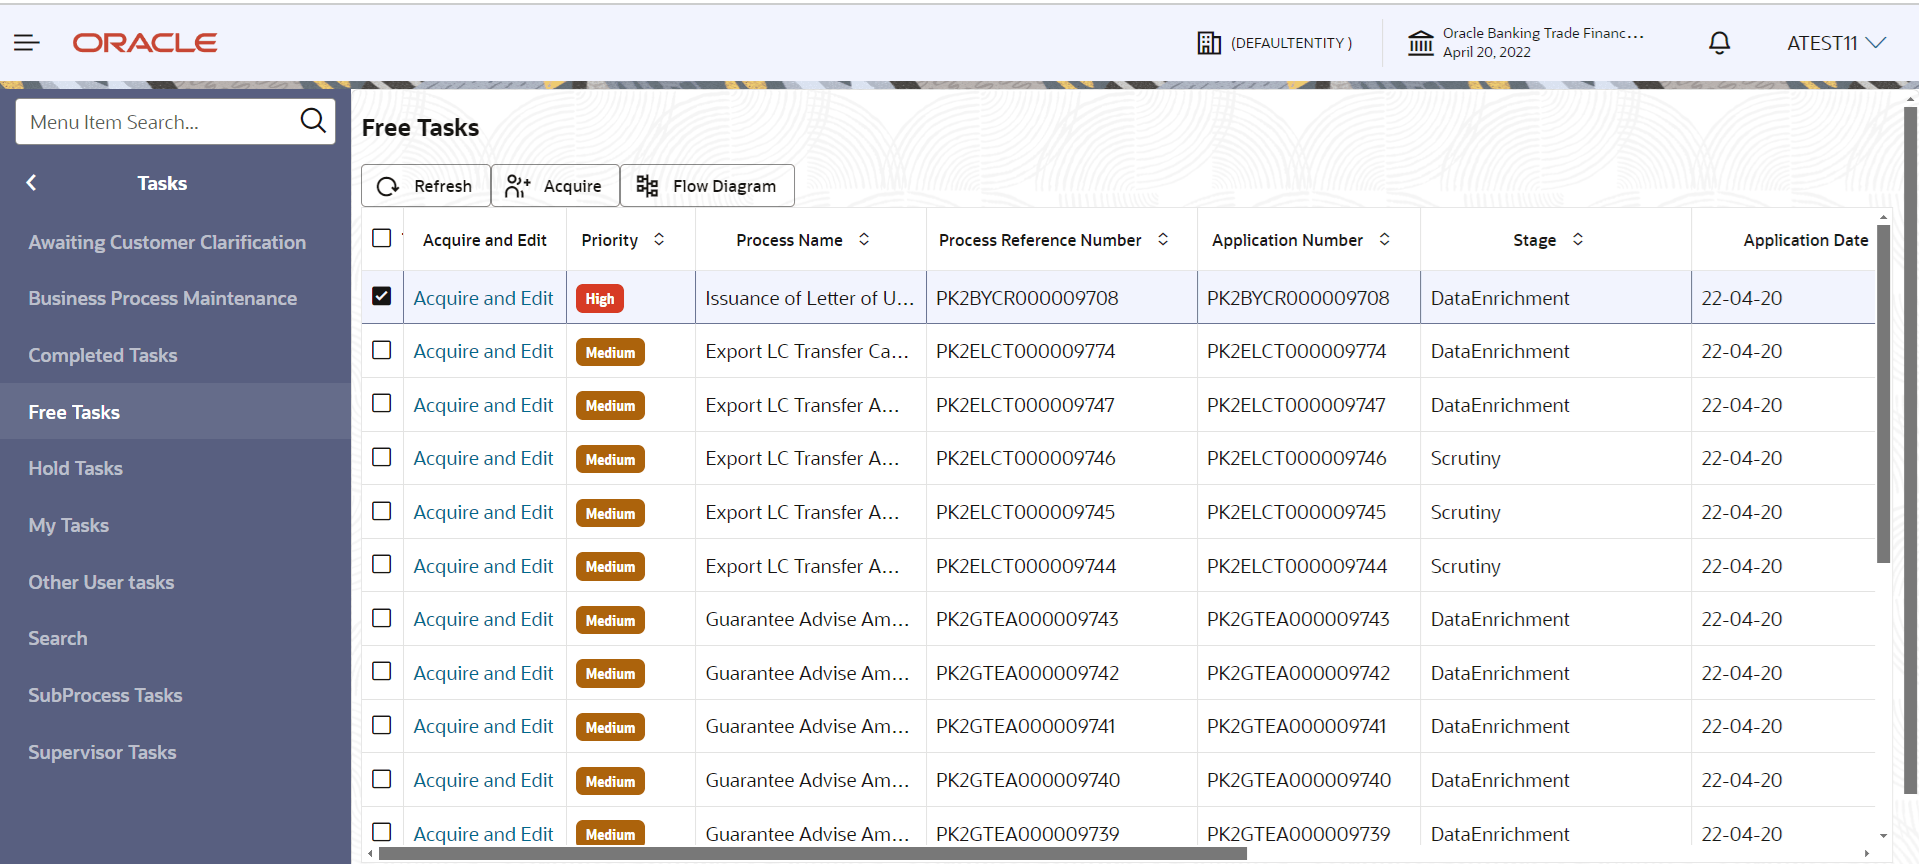The height and width of the screenshot is (864, 1919).
Task: Click Scrutiny stage for PK2ELCT000009744
Action: click(x=1465, y=566)
